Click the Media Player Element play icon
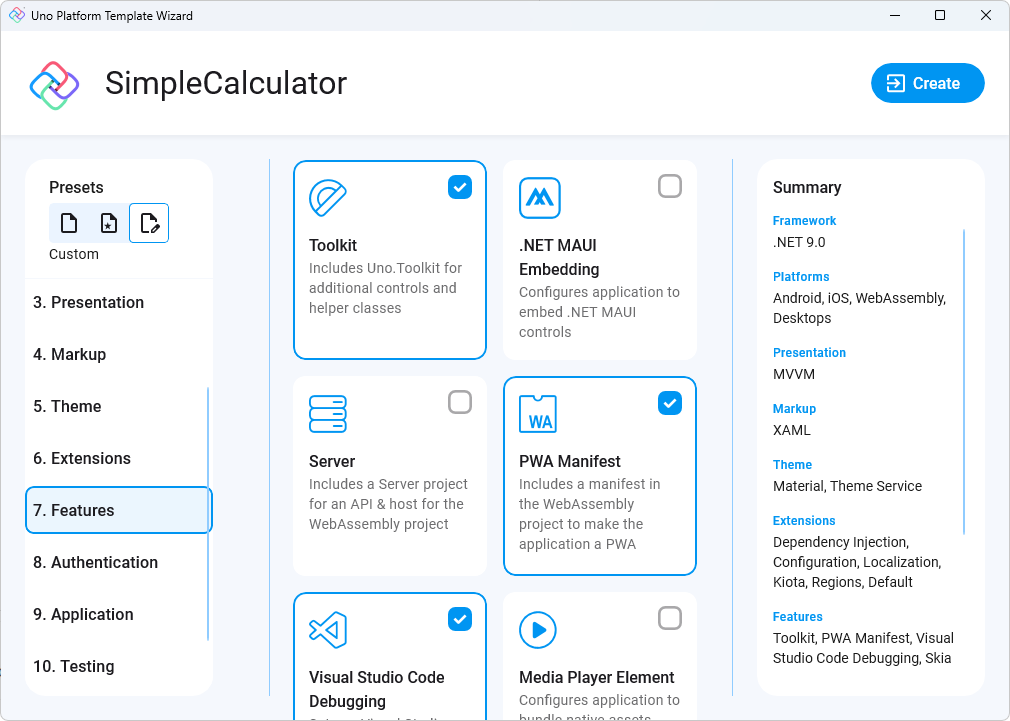The width and height of the screenshot is (1010, 721). [539, 629]
